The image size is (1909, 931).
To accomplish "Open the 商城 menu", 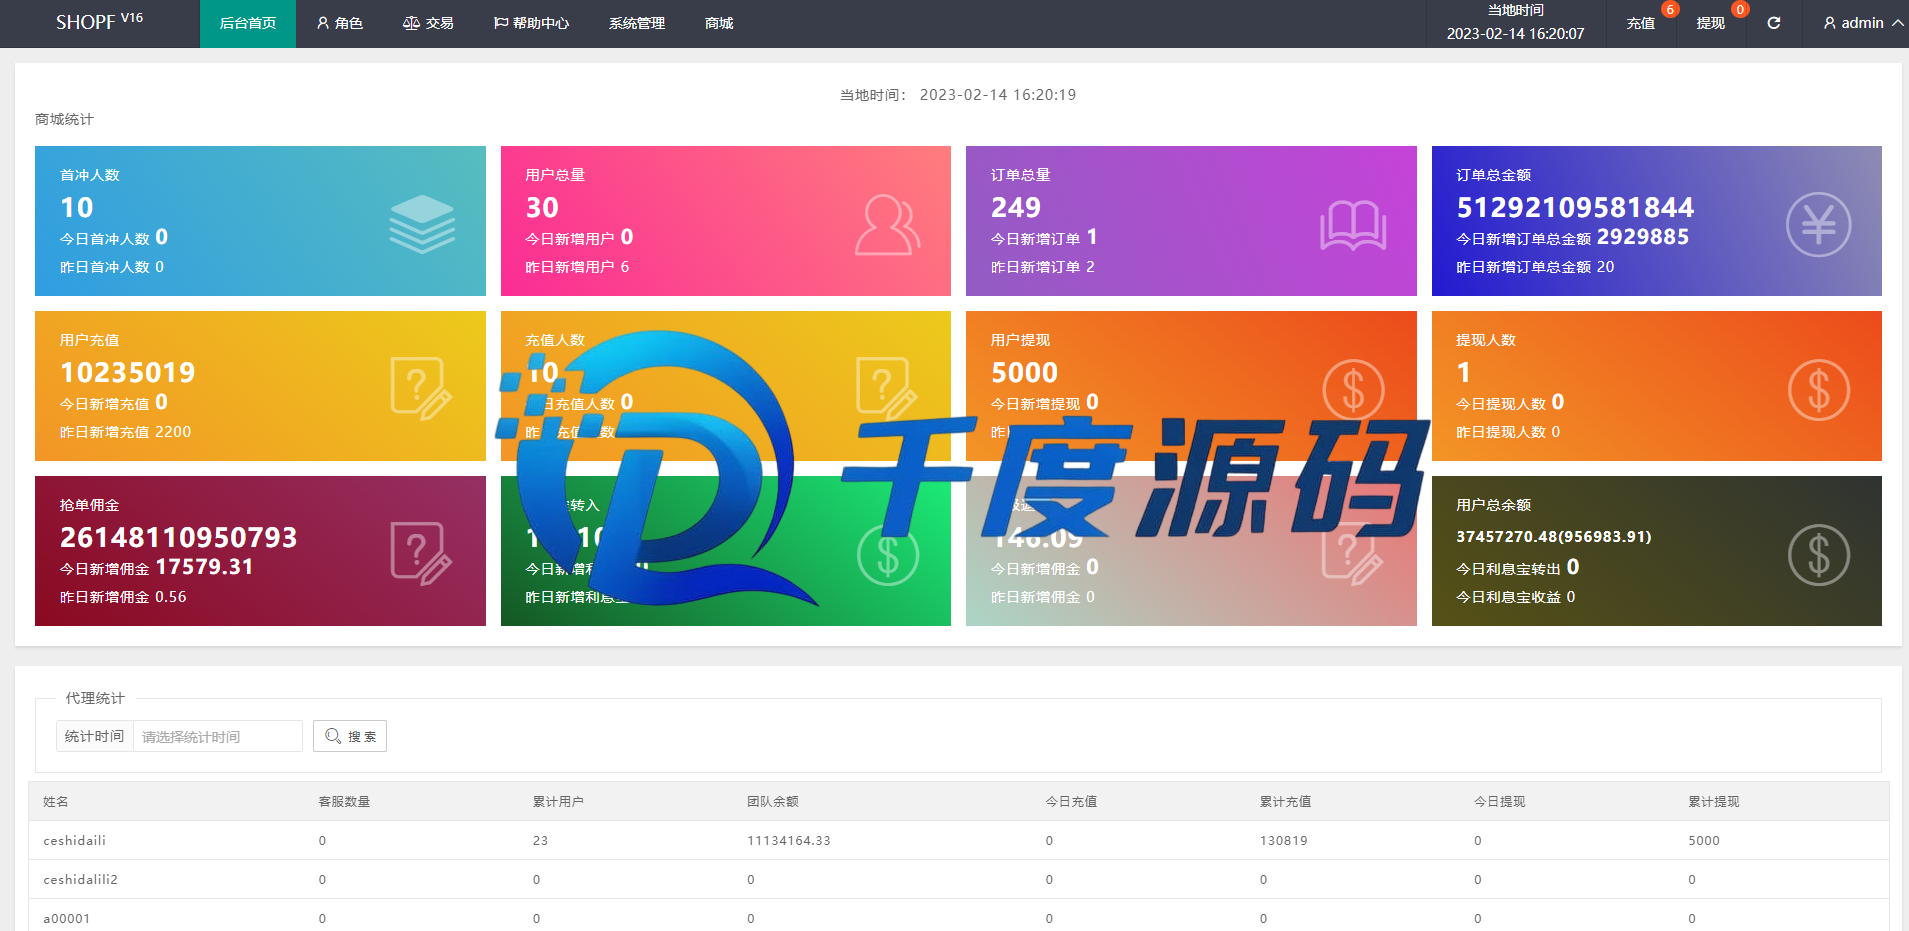I will (x=719, y=23).
